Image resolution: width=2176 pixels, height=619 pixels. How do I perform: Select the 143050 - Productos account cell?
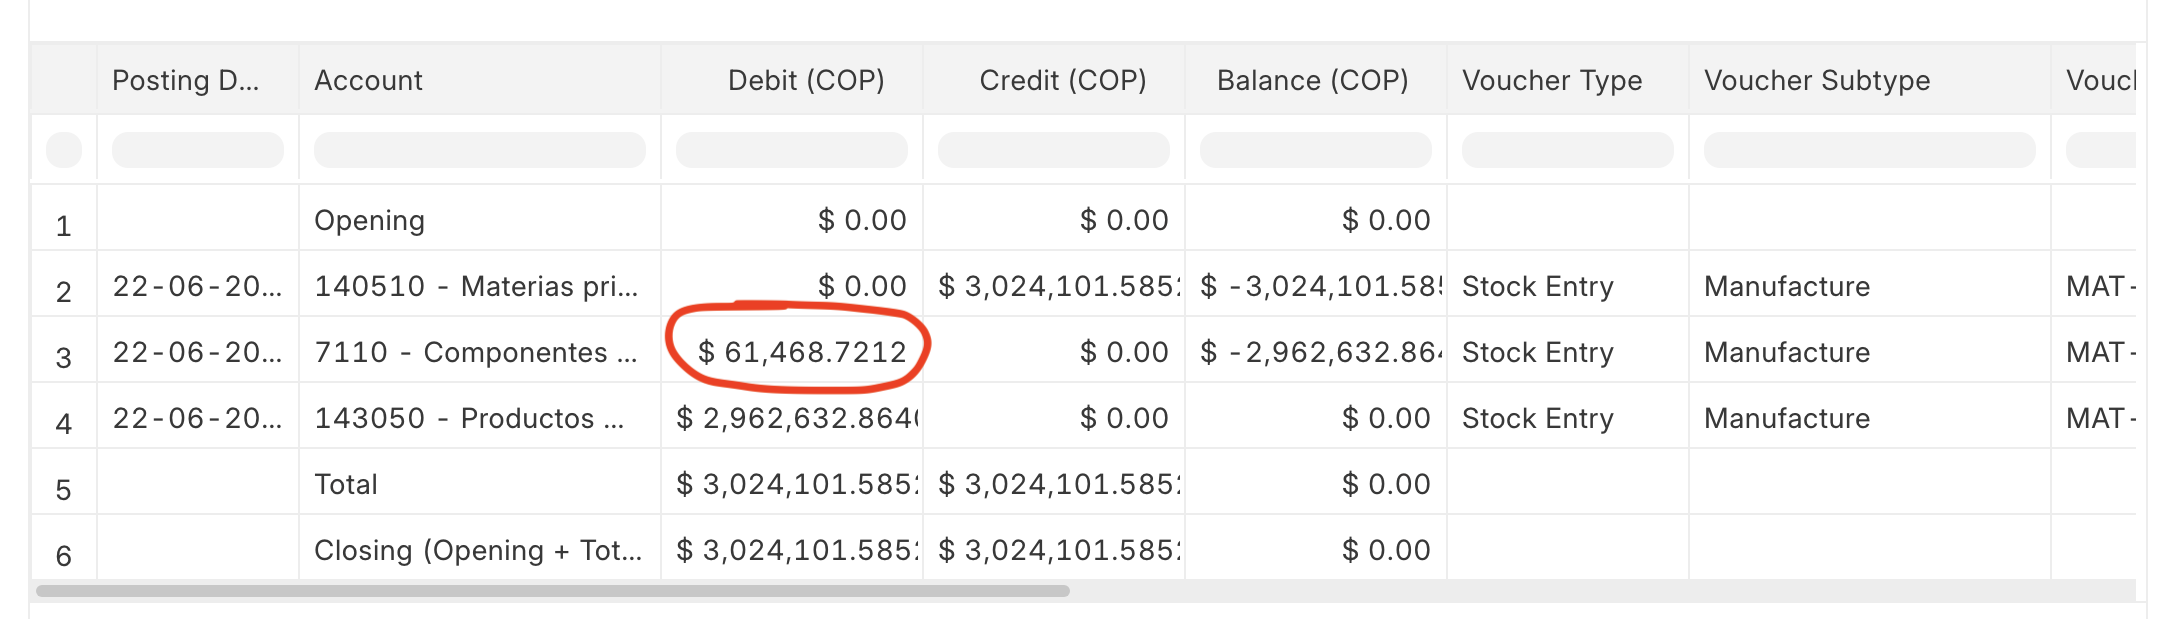(470, 418)
